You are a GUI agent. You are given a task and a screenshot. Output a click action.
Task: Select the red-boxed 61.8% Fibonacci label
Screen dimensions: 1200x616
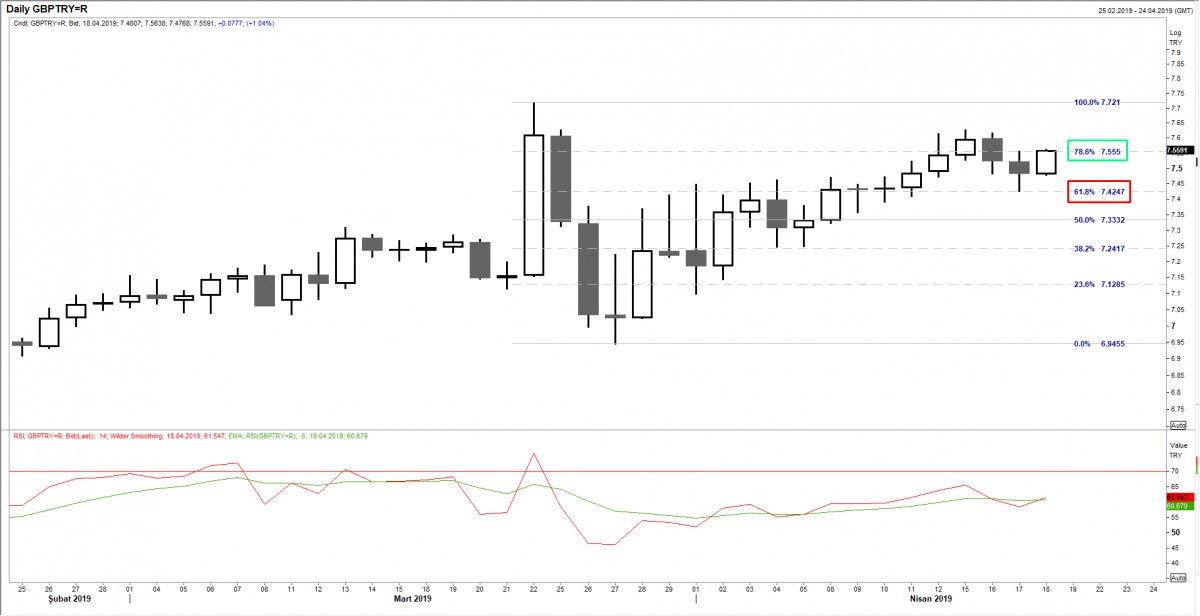pyautogui.click(x=1098, y=190)
